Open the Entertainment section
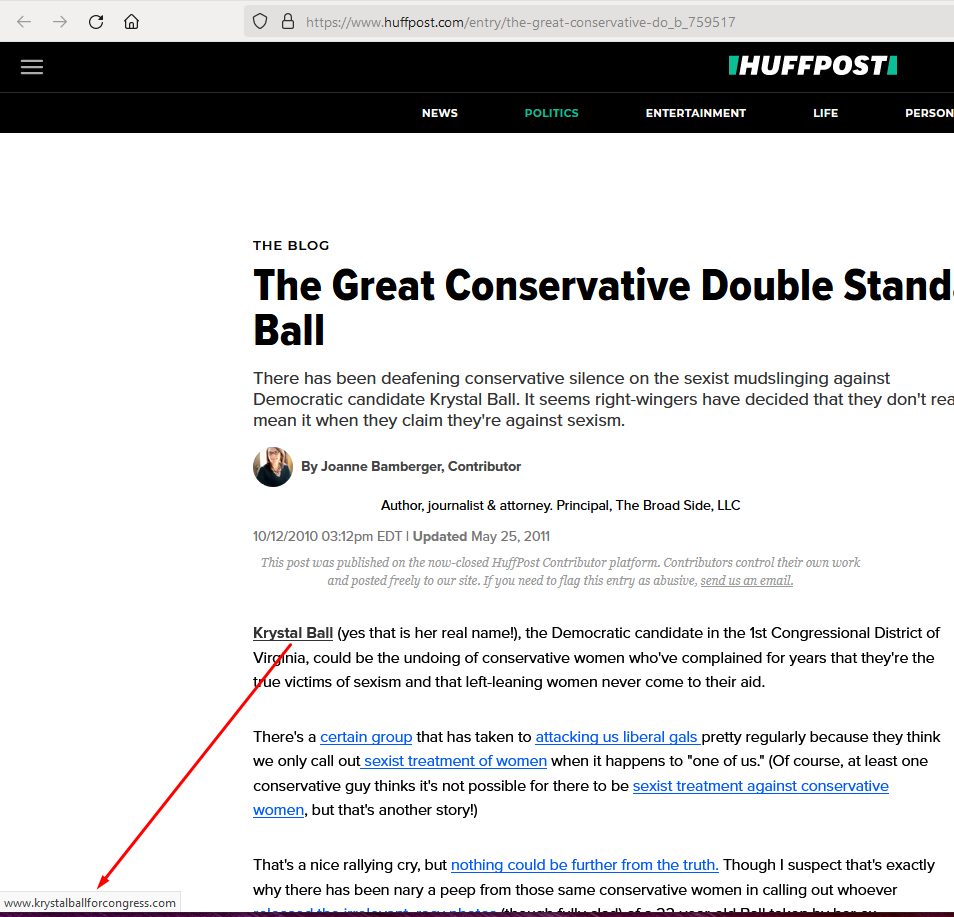This screenshot has width=954, height=917. tap(695, 113)
